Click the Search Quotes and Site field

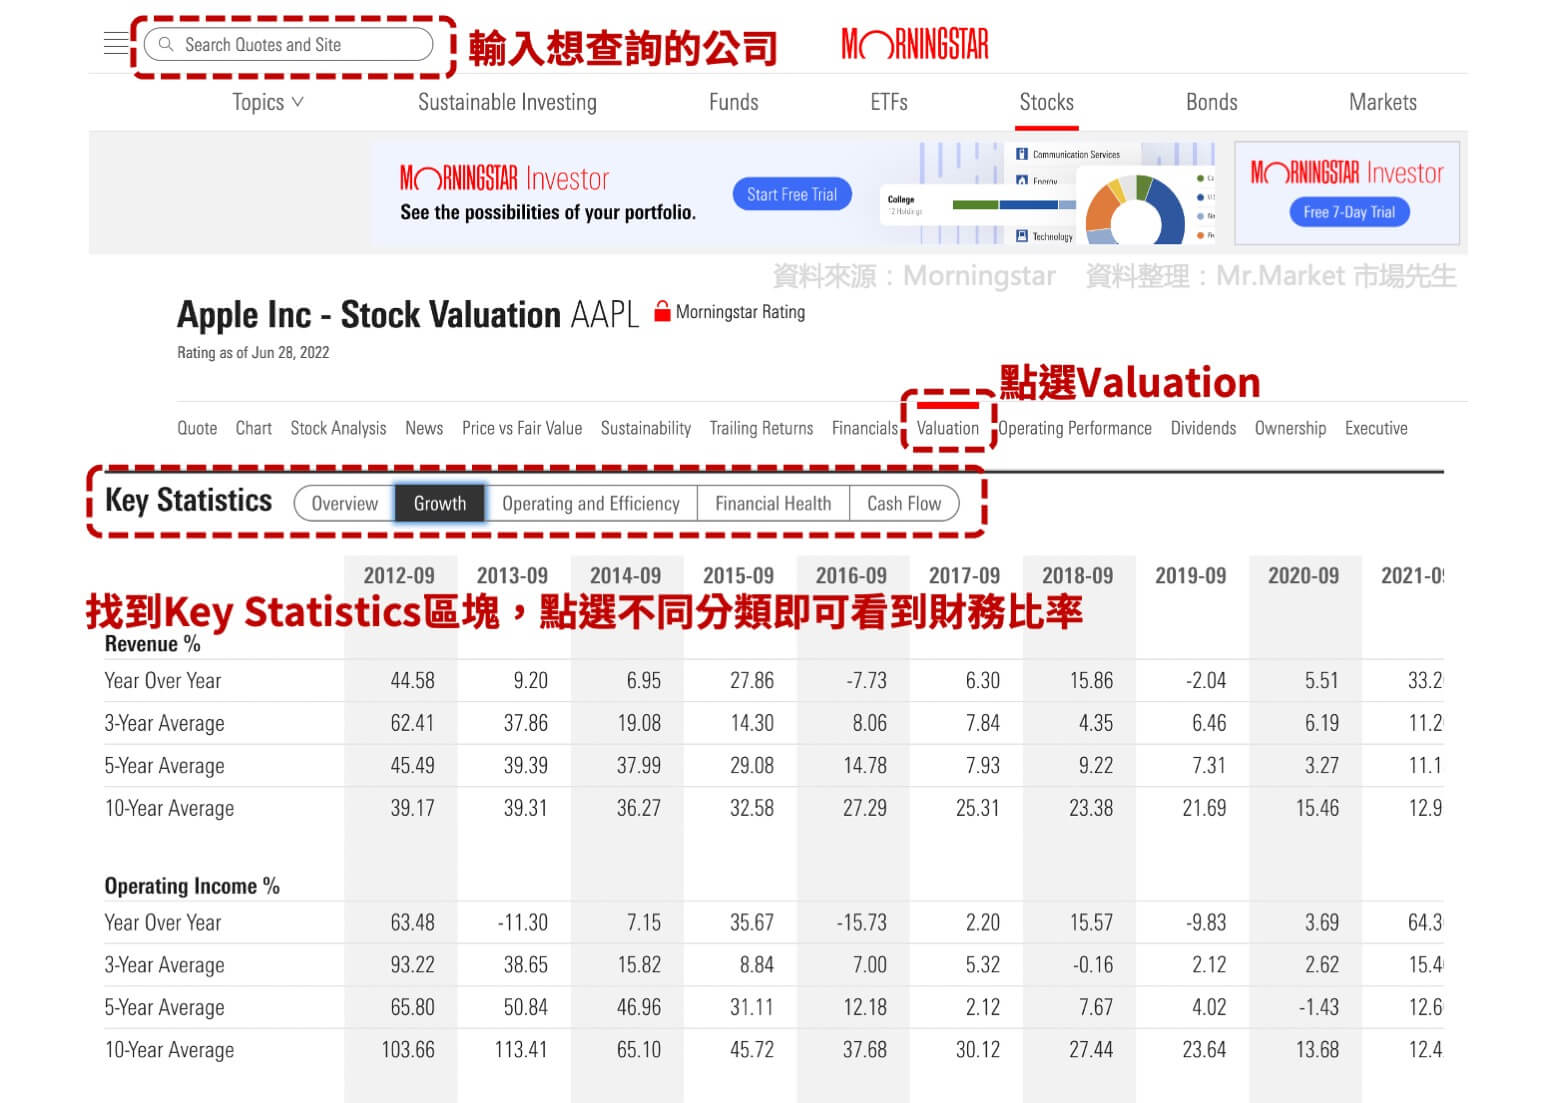(288, 44)
